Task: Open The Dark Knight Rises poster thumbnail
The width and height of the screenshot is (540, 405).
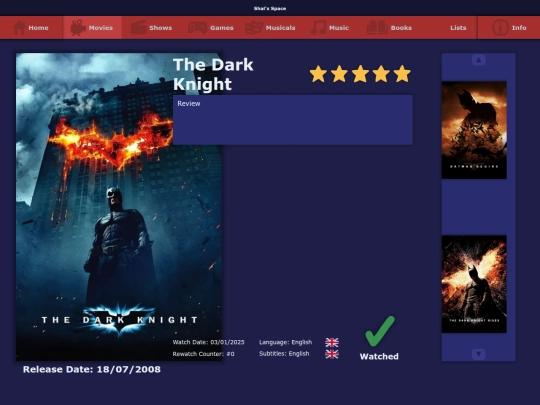Action: [x=474, y=284]
